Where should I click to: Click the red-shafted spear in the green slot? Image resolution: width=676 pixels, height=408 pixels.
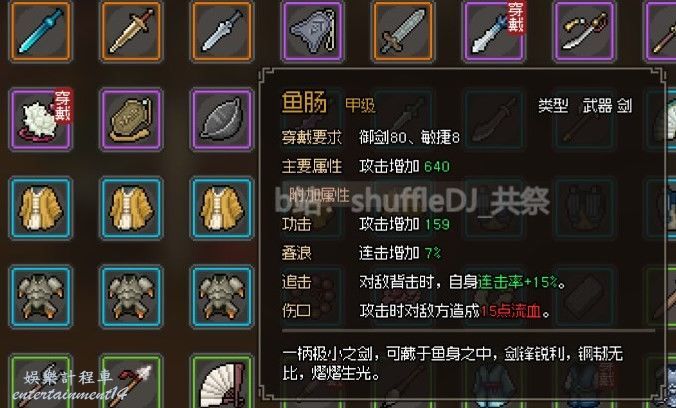coord(131,381)
